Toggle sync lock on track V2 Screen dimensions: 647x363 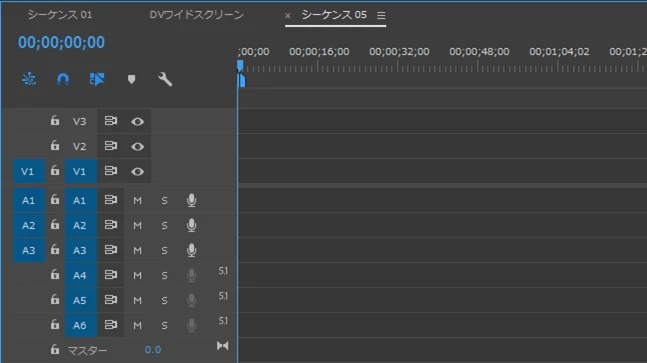[x=111, y=146]
